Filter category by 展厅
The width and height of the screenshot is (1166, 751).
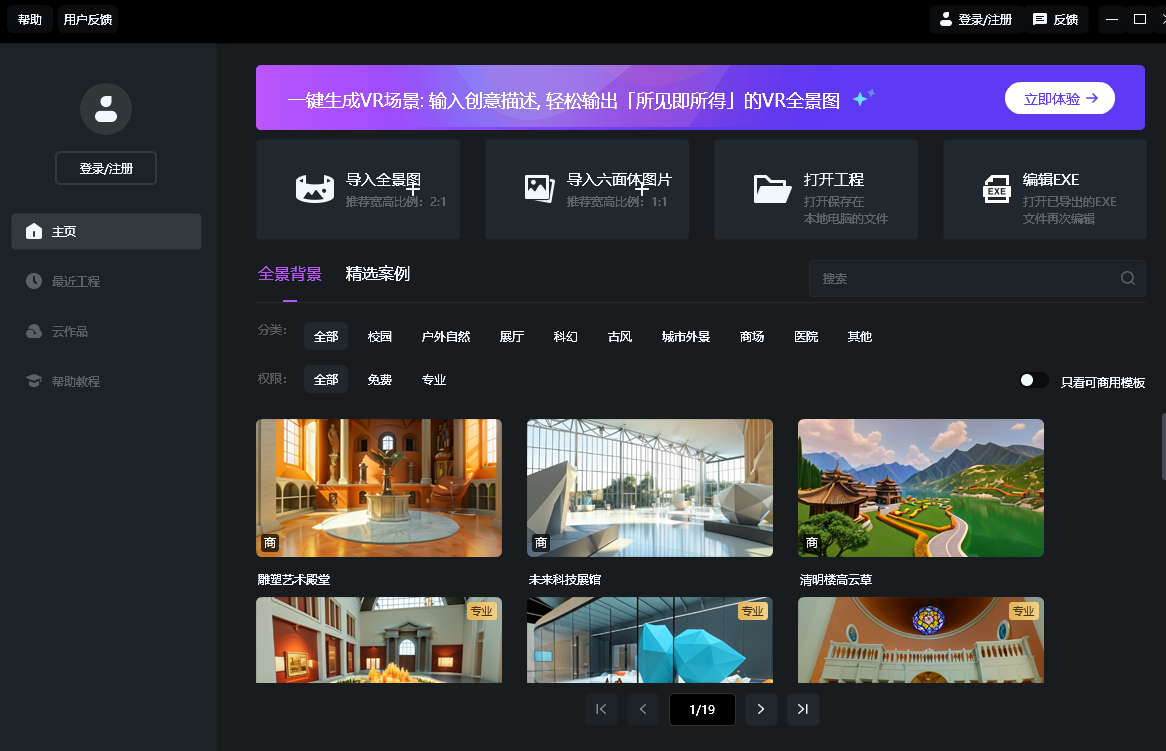click(512, 337)
